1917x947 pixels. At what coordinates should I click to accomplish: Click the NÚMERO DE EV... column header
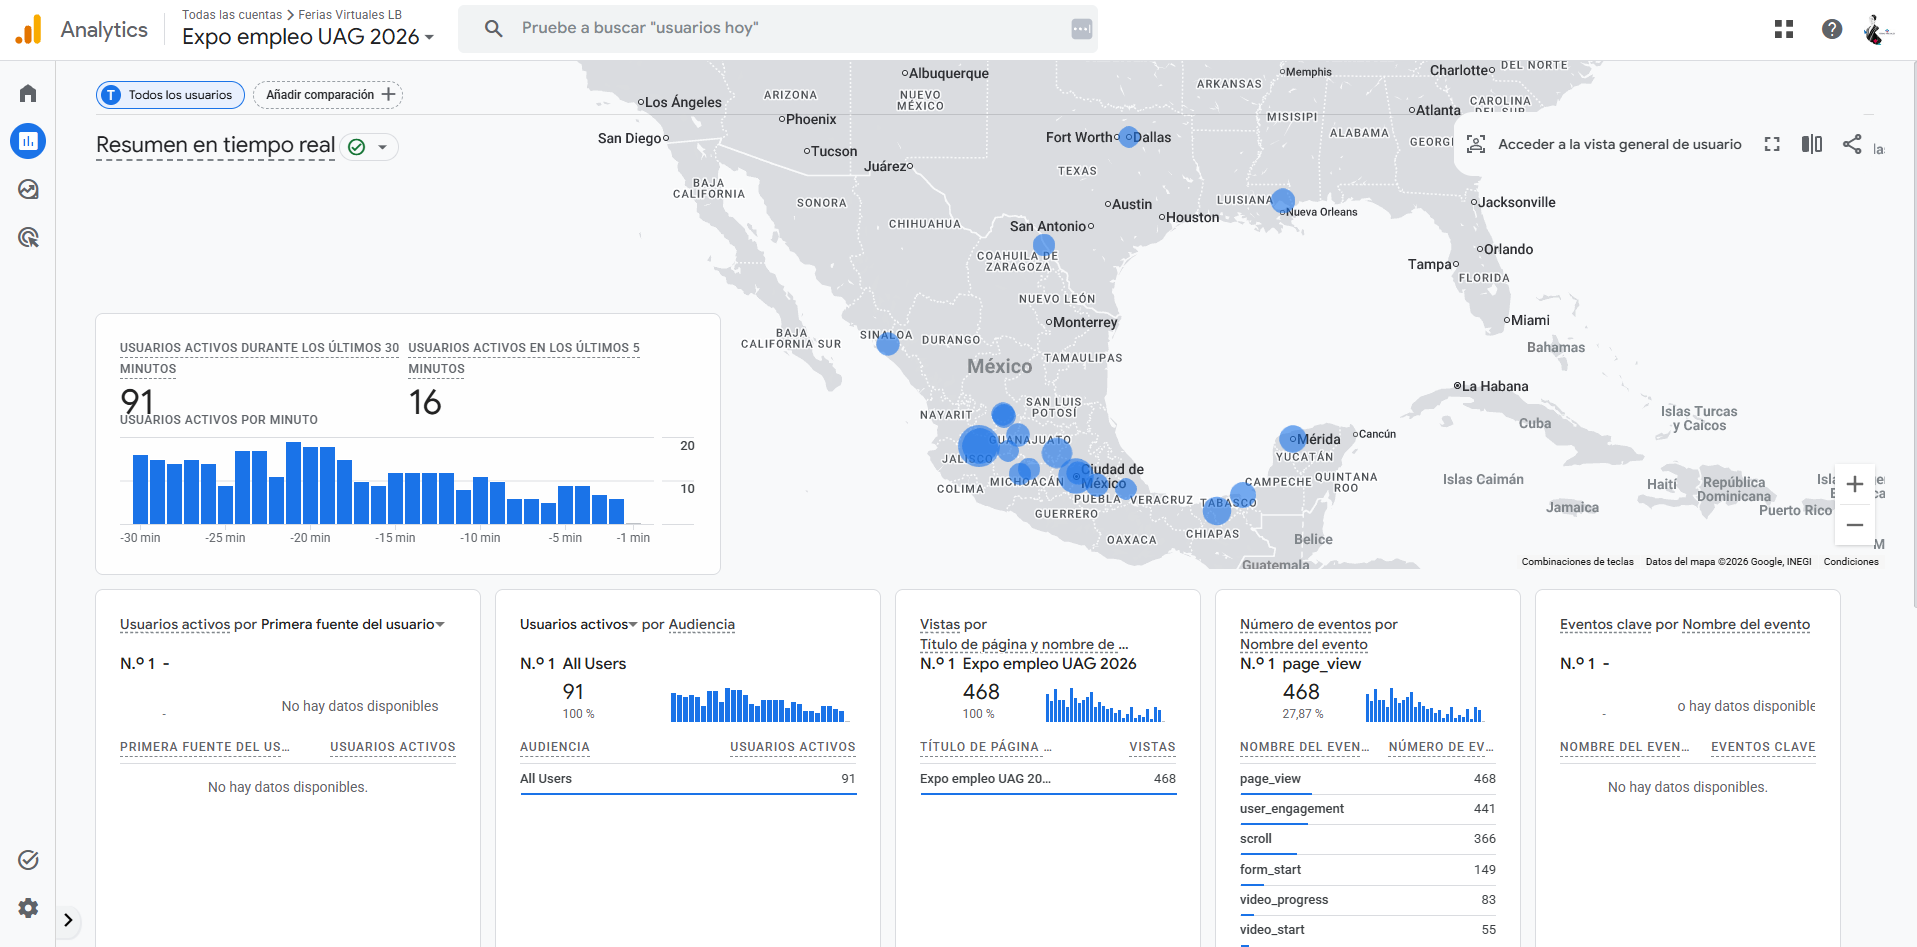(x=1441, y=747)
